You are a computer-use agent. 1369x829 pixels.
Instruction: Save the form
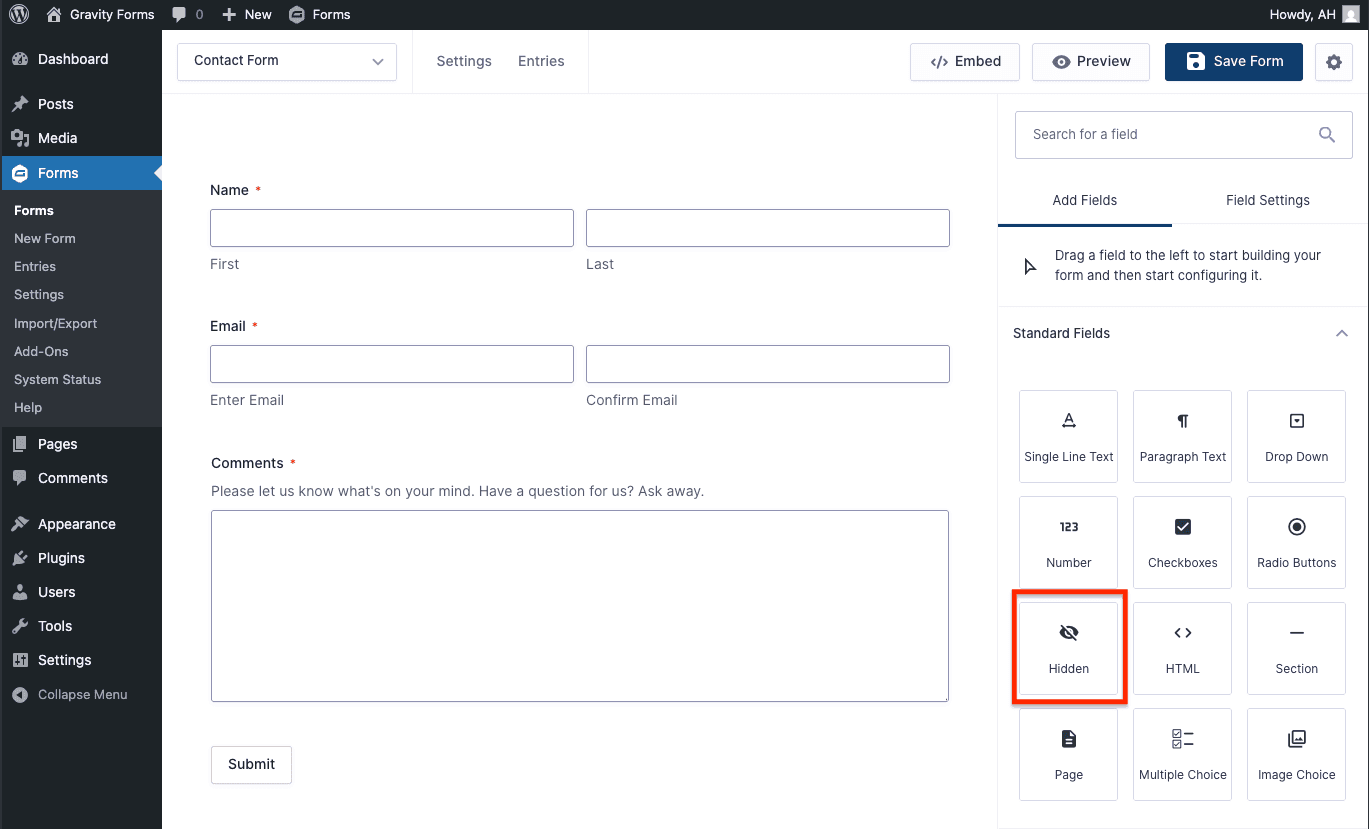click(x=1233, y=61)
